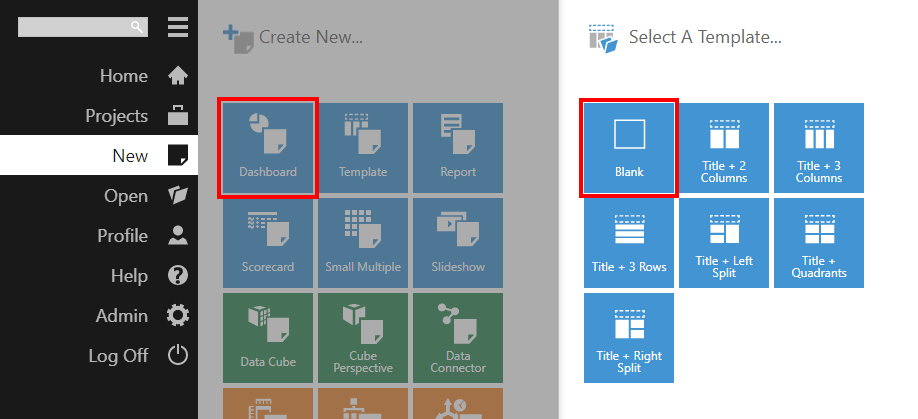This screenshot has width=918, height=419.
Task: Go to Home in sidebar
Action: (123, 76)
